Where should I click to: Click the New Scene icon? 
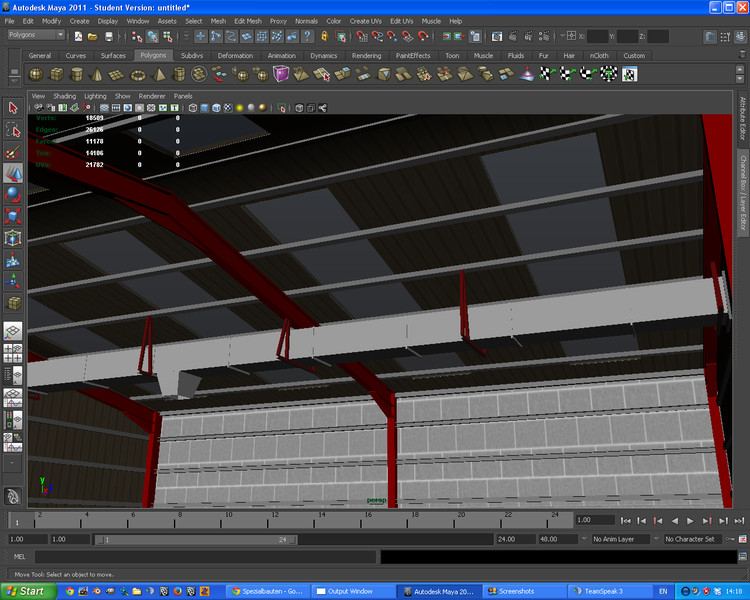point(78,36)
